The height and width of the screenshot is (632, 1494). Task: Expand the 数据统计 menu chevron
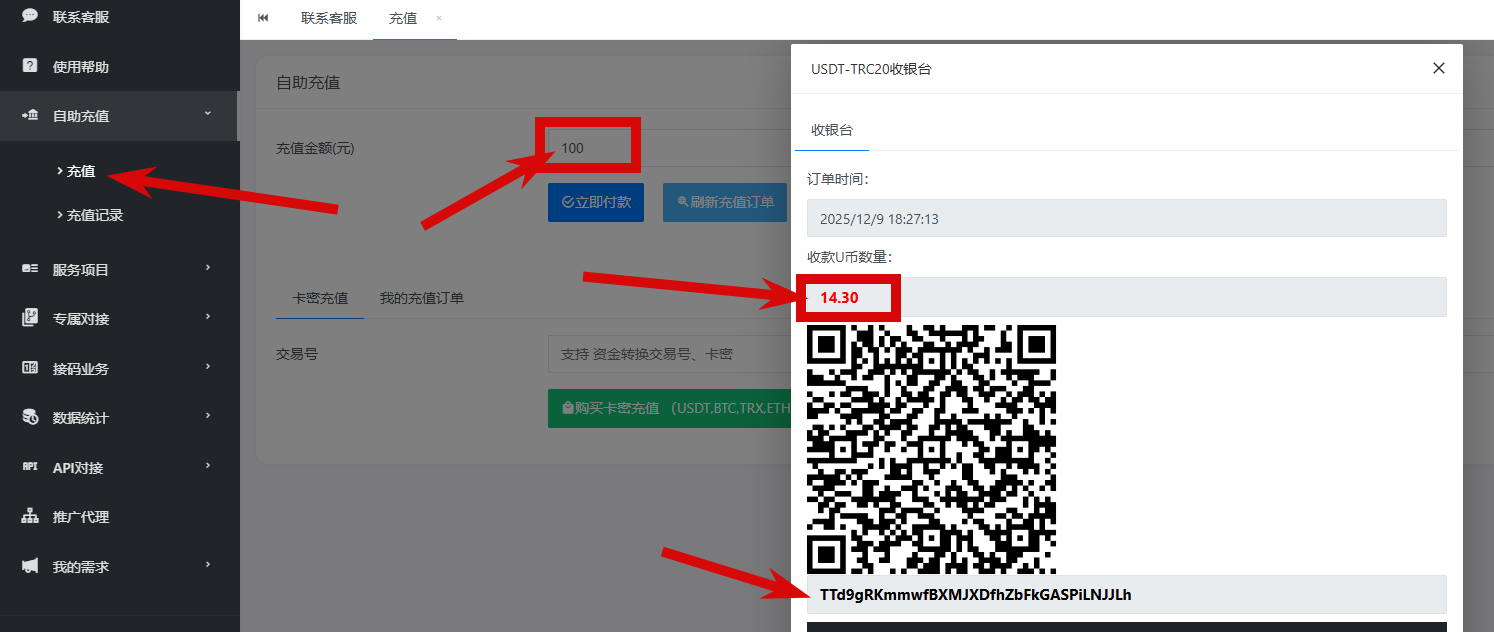208,416
